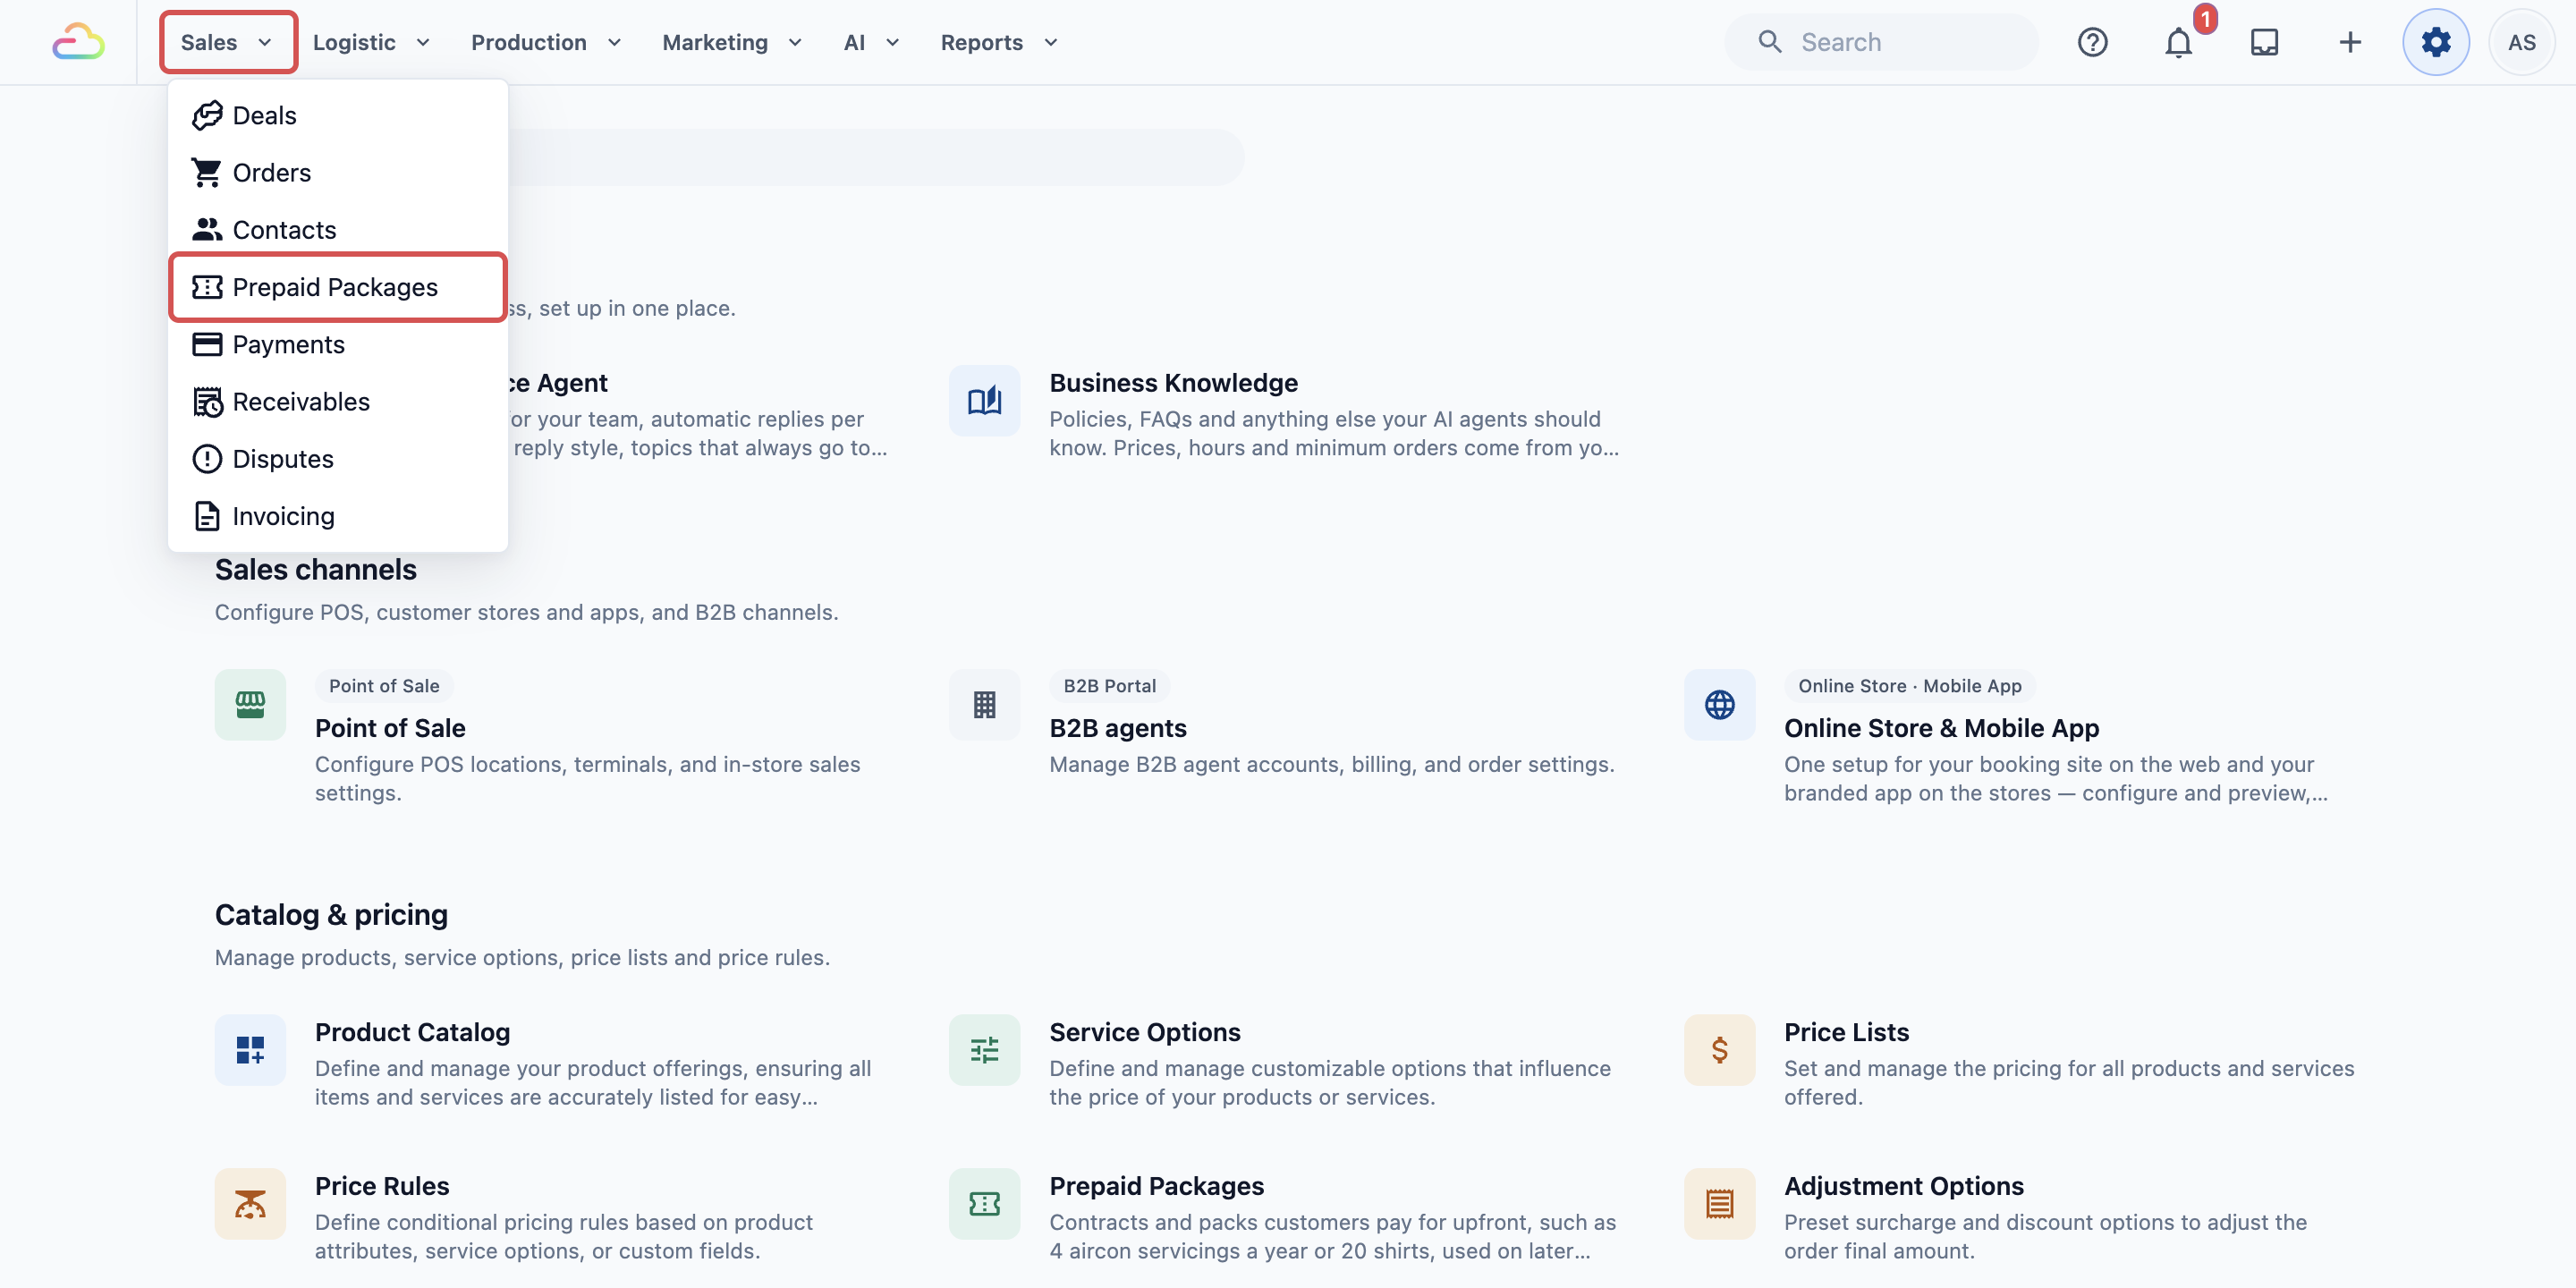2576x1288 pixels.
Task: Select Invoicing from Sales menu
Action: [x=338, y=516]
